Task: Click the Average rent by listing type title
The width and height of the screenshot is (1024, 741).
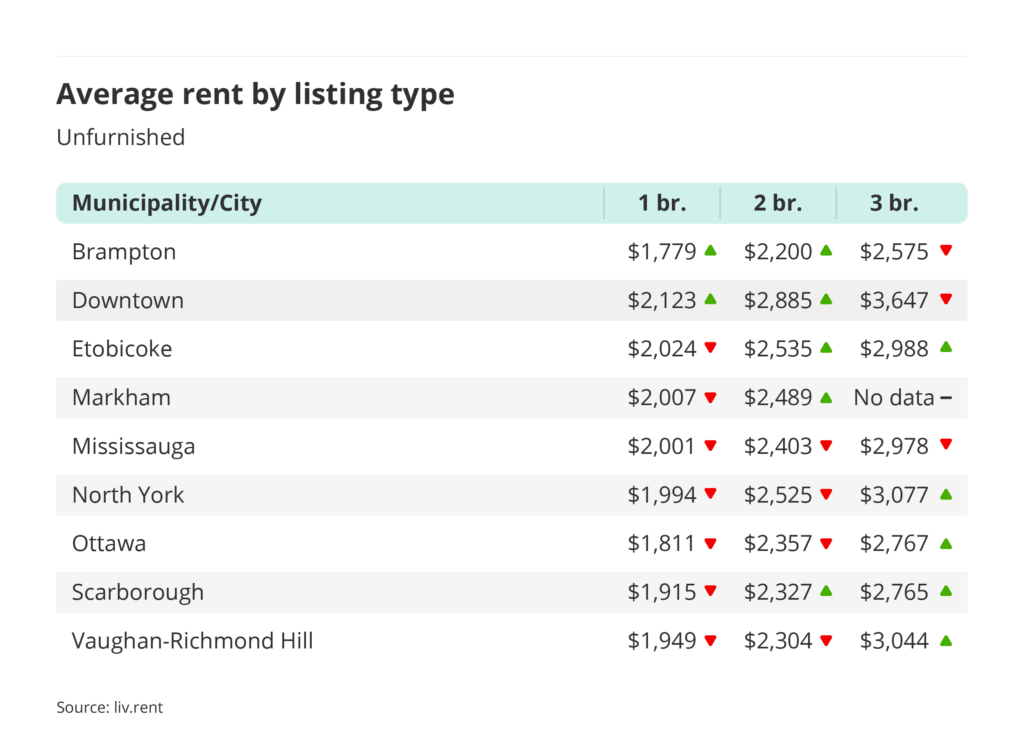Action: tap(255, 94)
